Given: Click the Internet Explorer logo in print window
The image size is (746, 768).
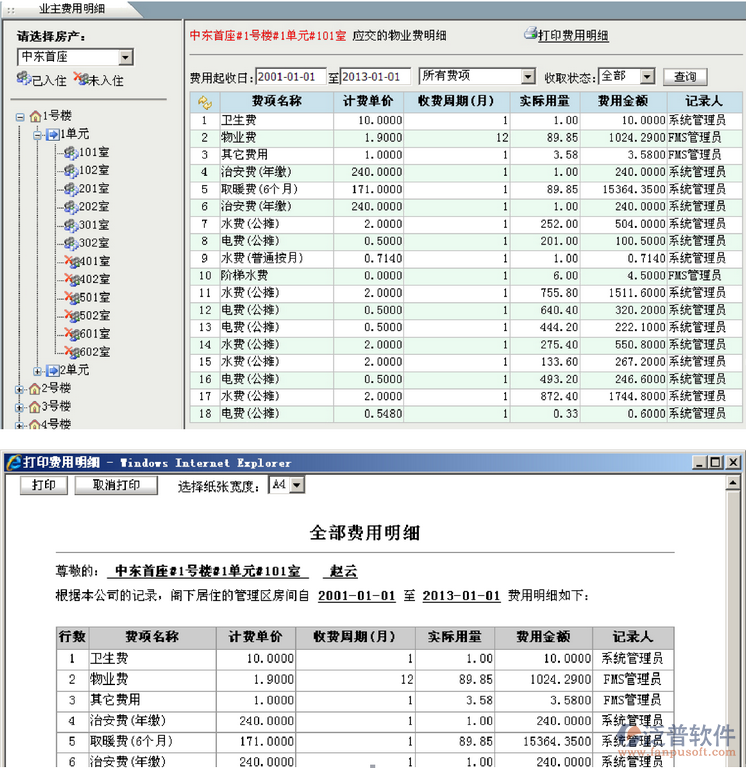Looking at the screenshot, I should click(x=14, y=462).
